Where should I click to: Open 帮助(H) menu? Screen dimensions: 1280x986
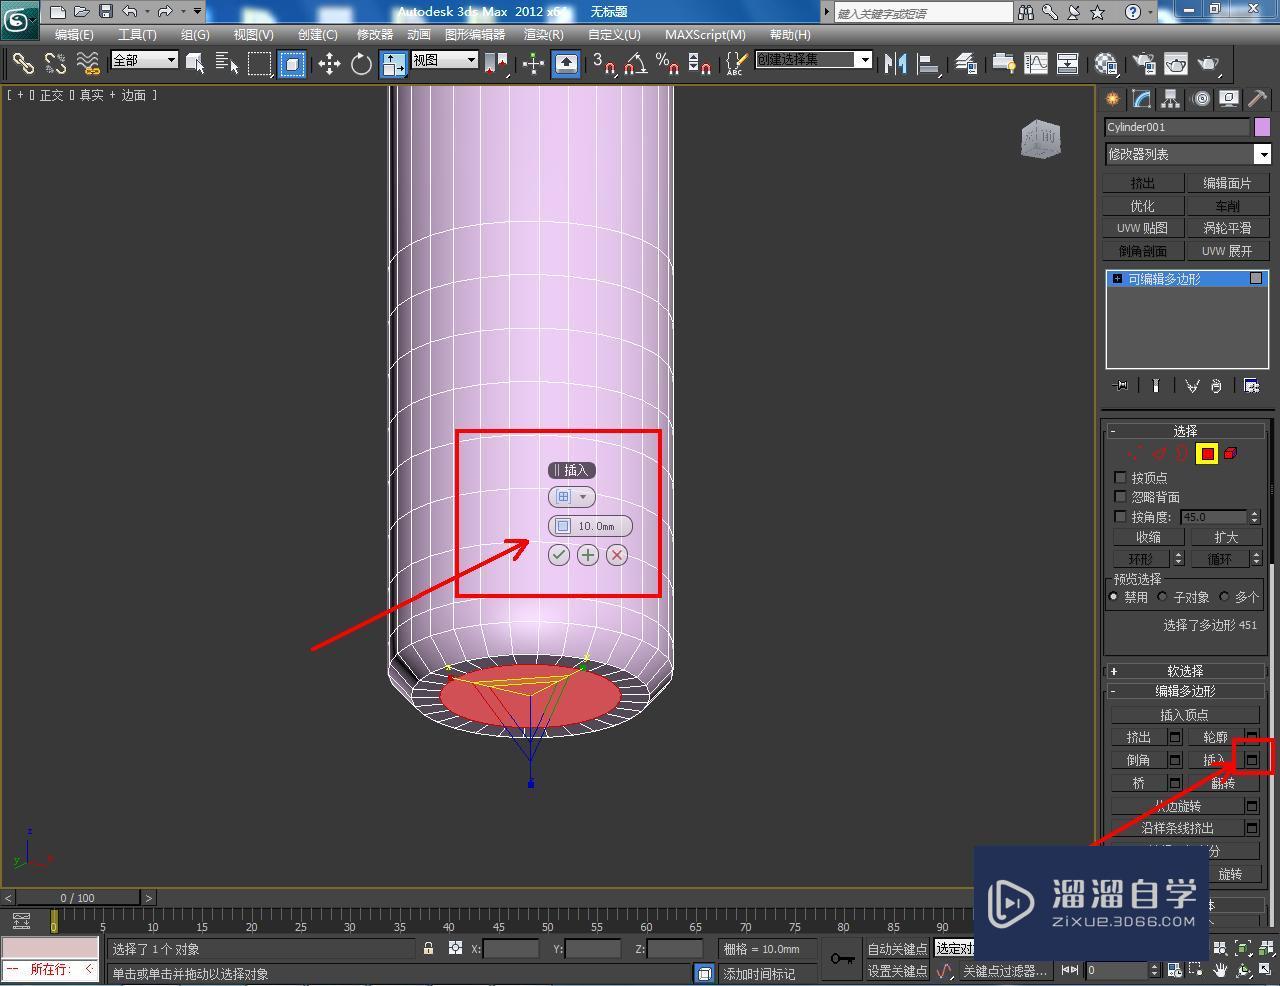(790, 34)
